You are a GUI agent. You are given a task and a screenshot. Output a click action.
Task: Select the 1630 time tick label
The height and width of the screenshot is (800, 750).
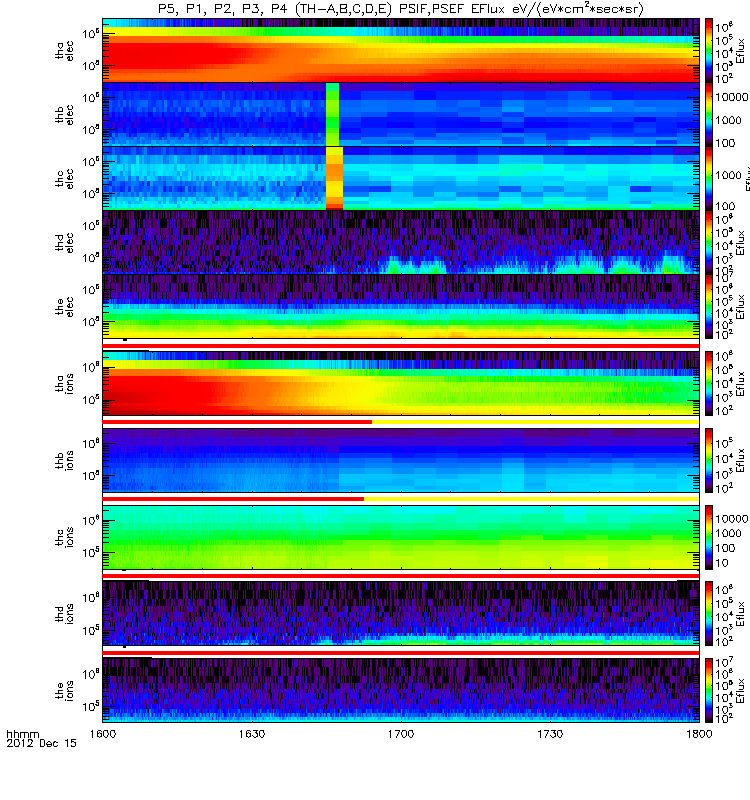(252, 734)
